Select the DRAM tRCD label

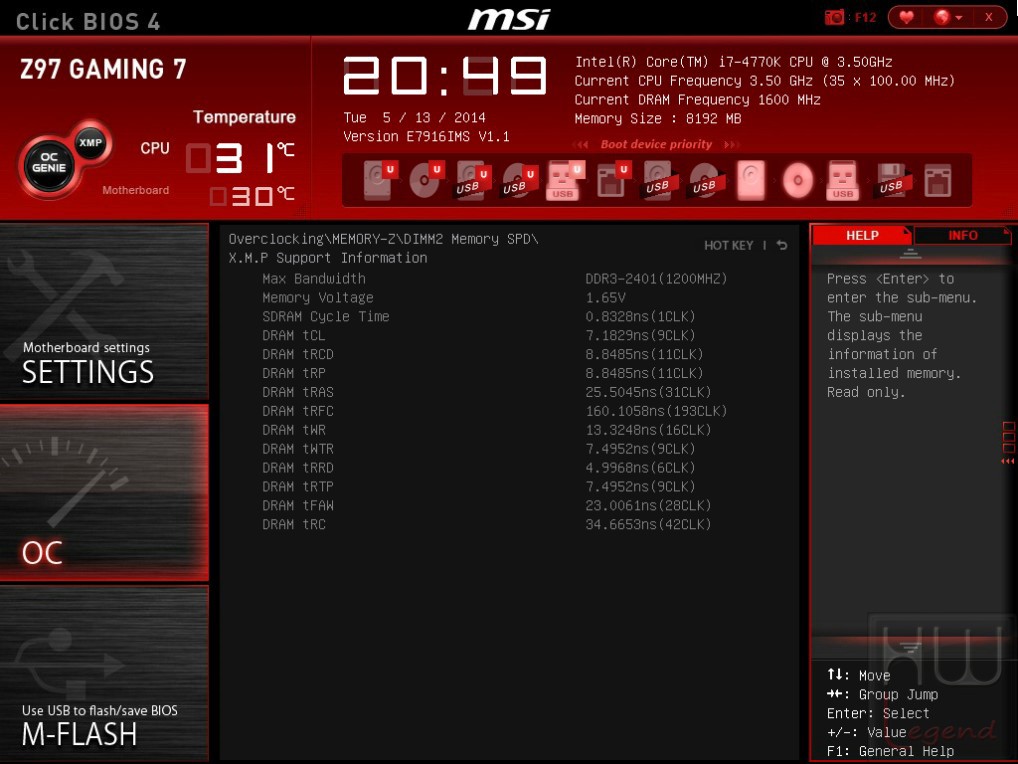pos(297,354)
